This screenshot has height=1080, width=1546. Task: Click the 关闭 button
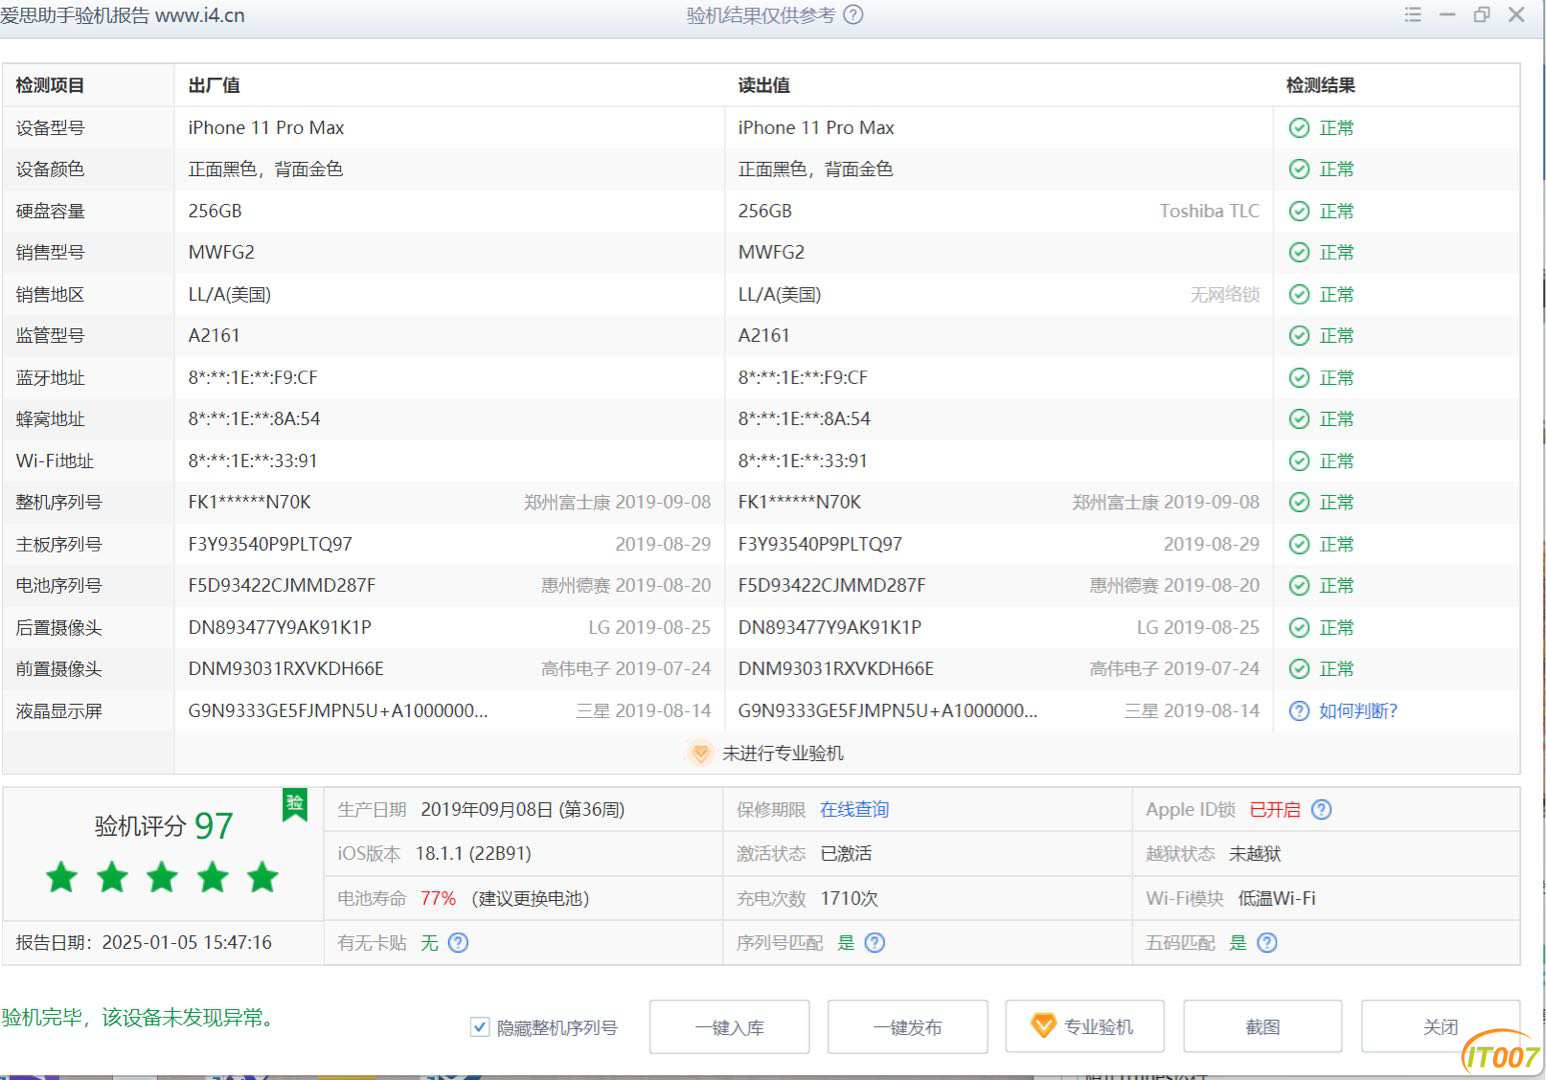point(1440,1027)
